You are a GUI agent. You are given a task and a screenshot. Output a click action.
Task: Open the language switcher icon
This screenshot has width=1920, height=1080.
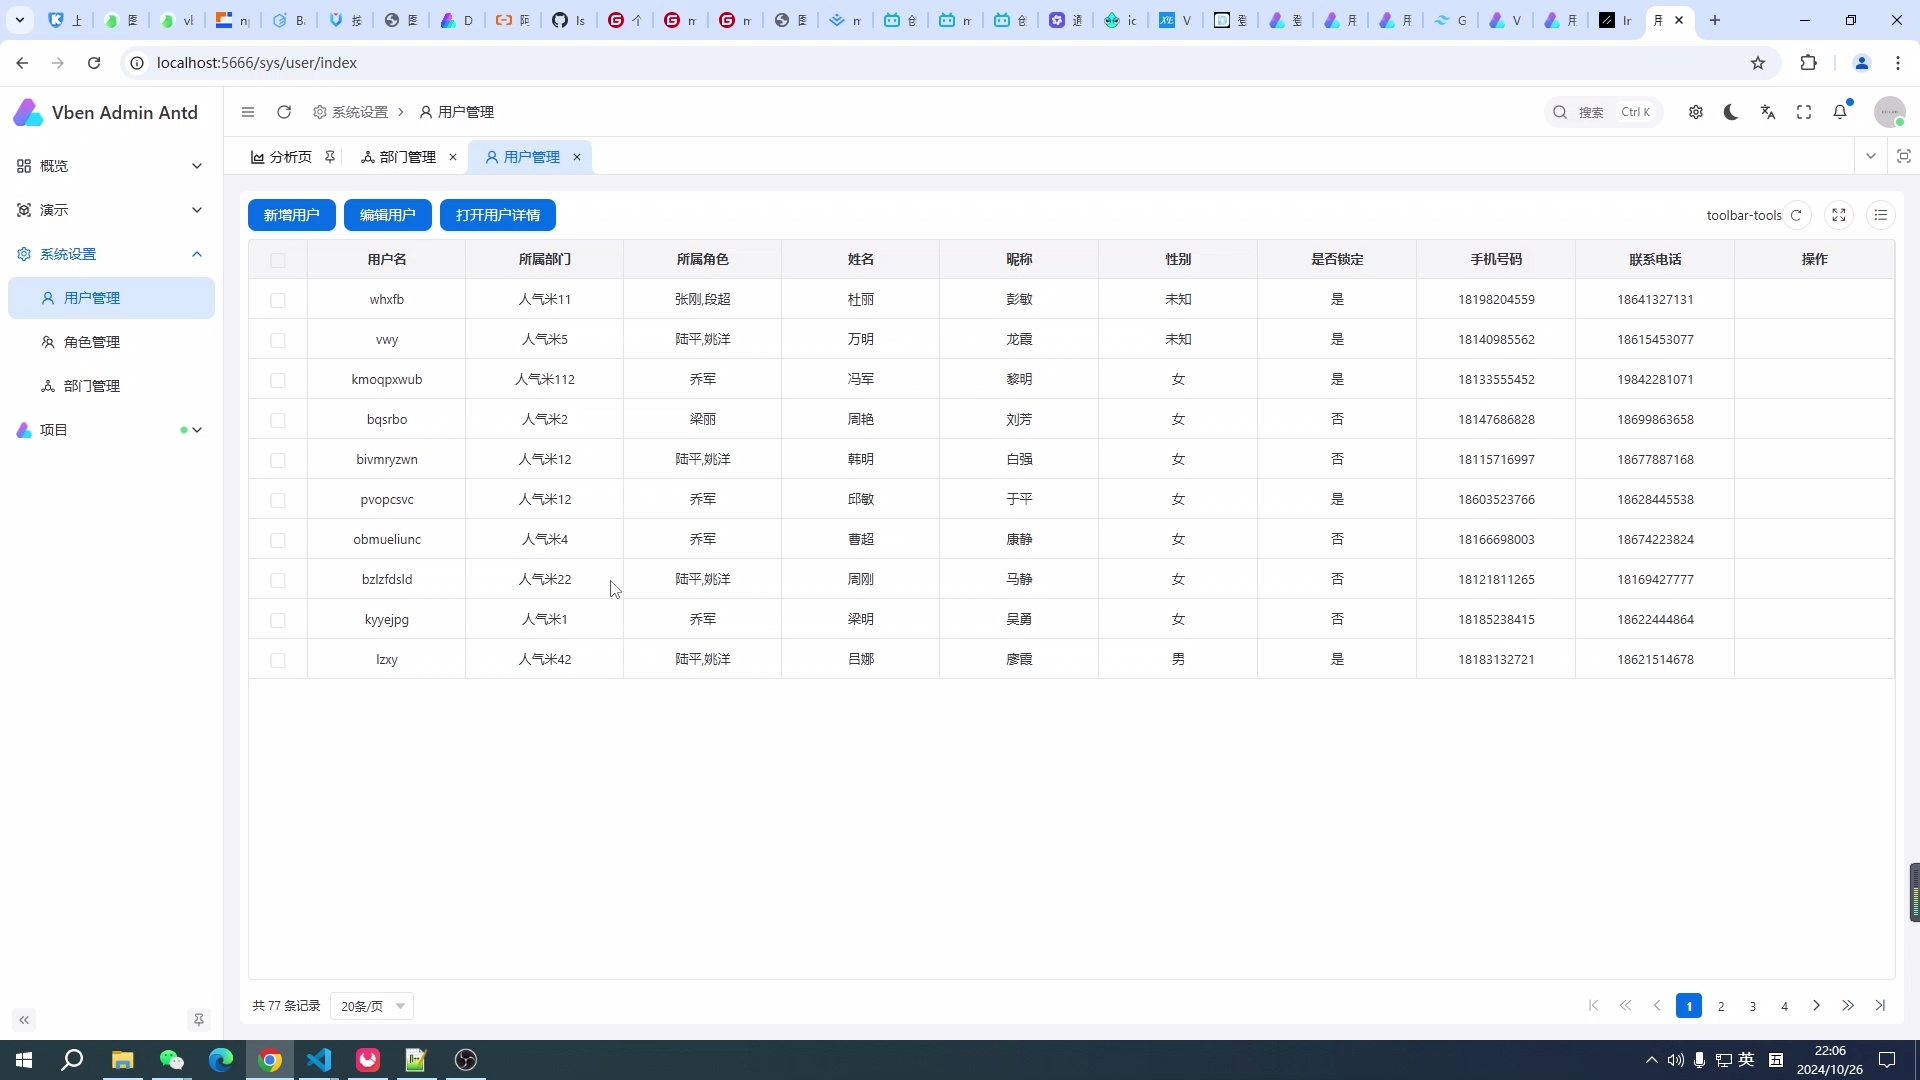coord(1768,112)
